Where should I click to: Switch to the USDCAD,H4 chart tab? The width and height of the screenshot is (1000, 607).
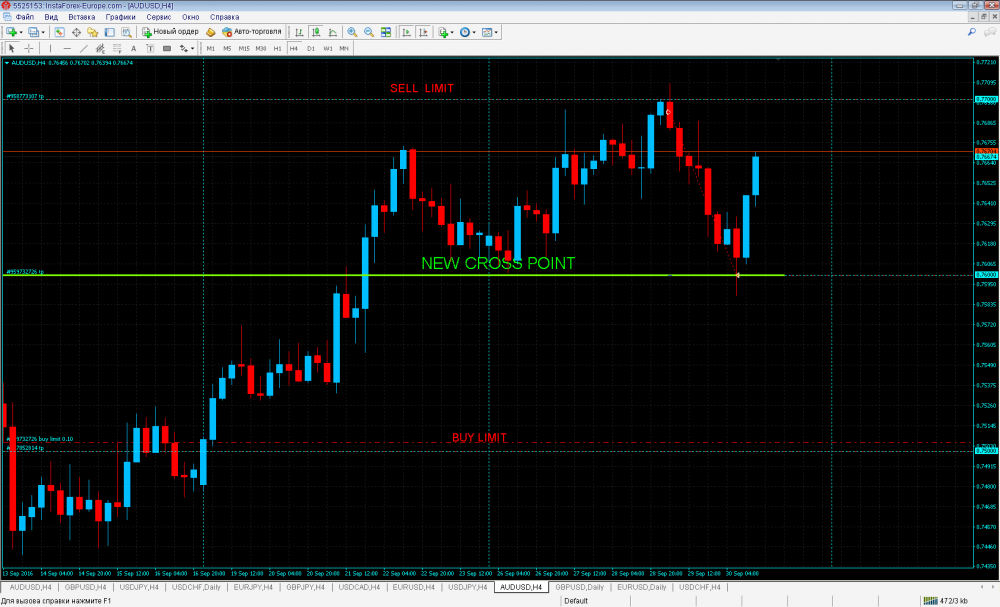pos(359,587)
